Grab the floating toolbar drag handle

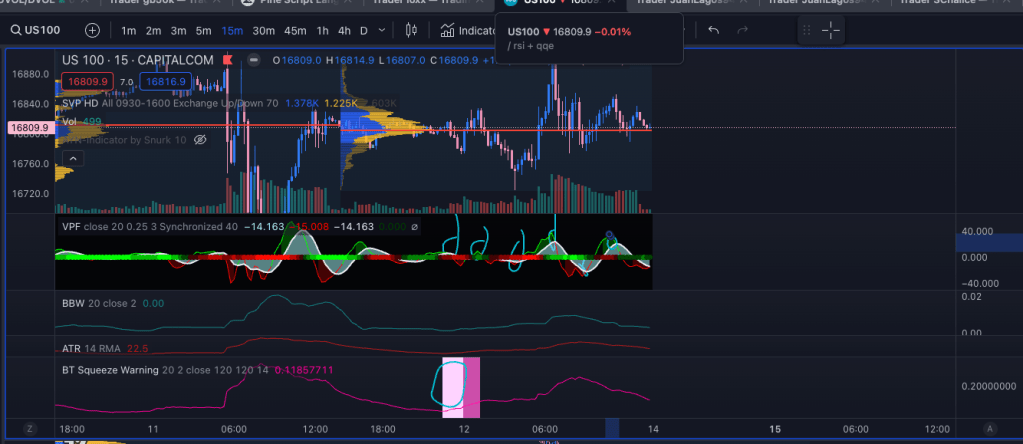tap(806, 31)
